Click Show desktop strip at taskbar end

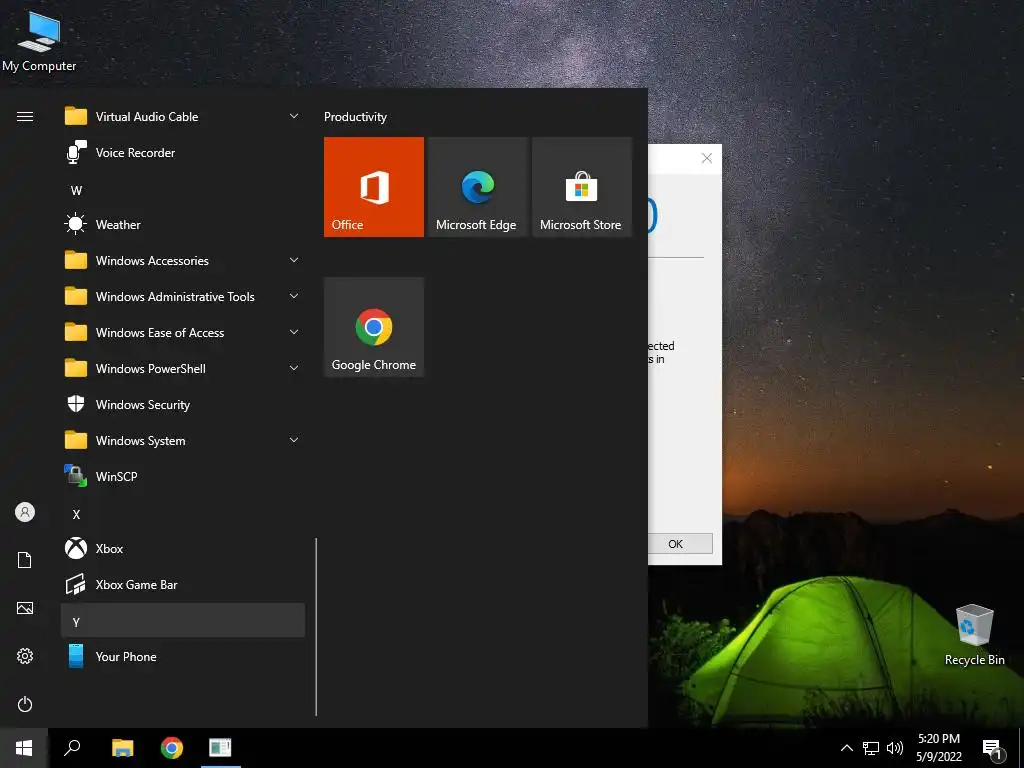point(1021,748)
